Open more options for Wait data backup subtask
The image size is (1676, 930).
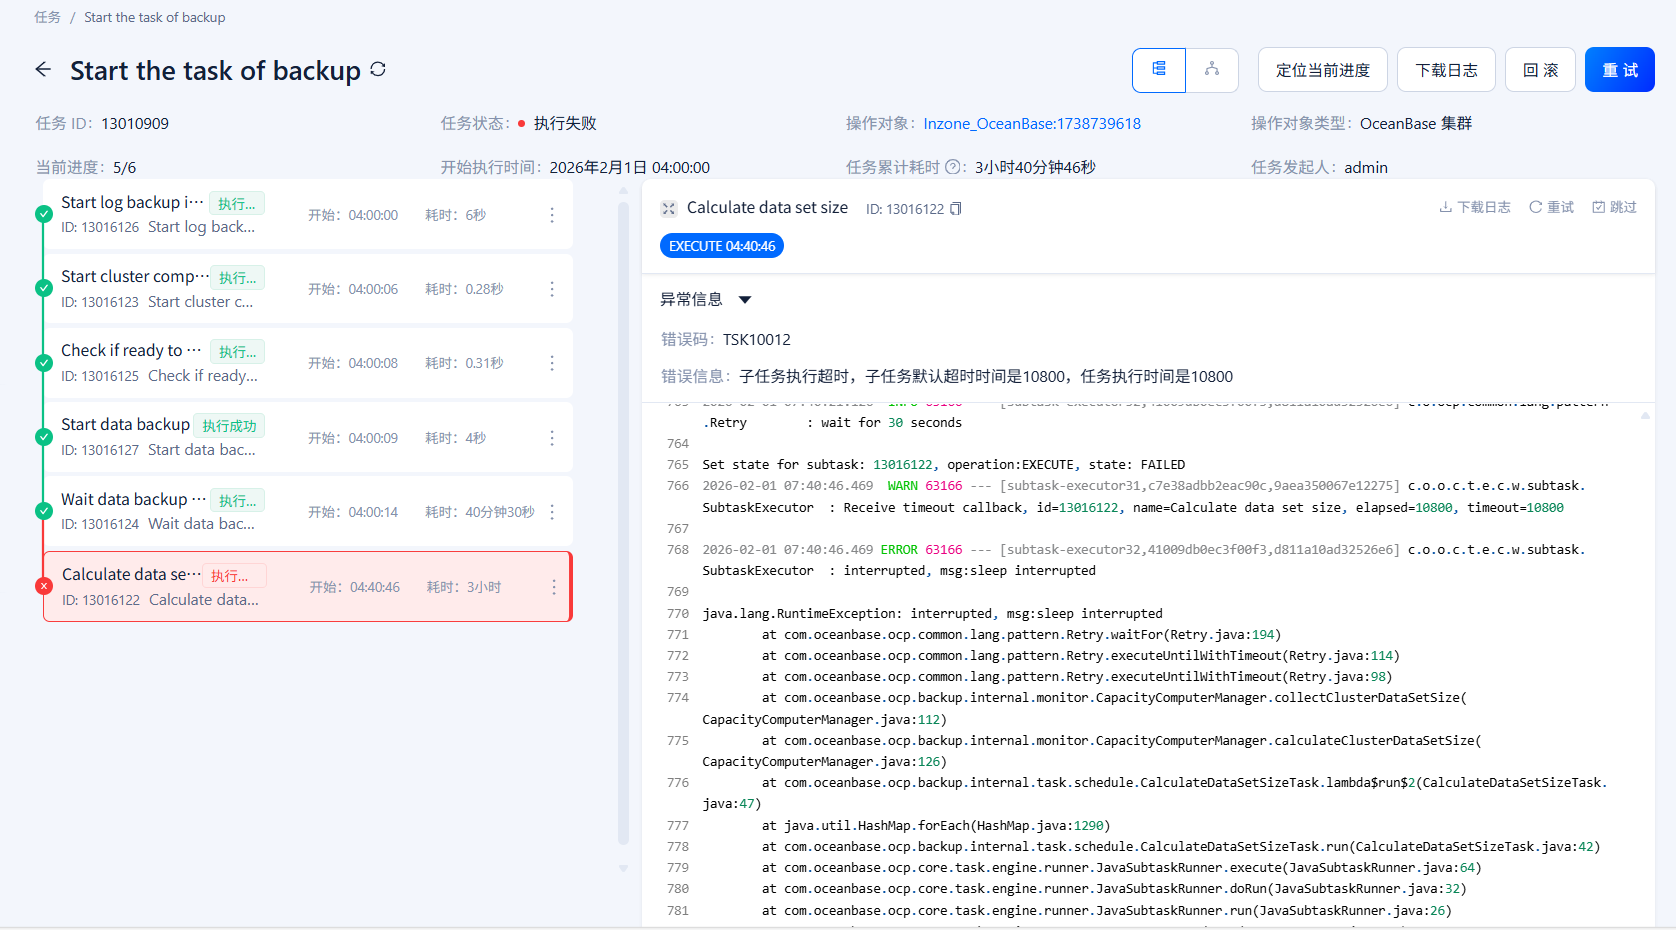(x=552, y=512)
